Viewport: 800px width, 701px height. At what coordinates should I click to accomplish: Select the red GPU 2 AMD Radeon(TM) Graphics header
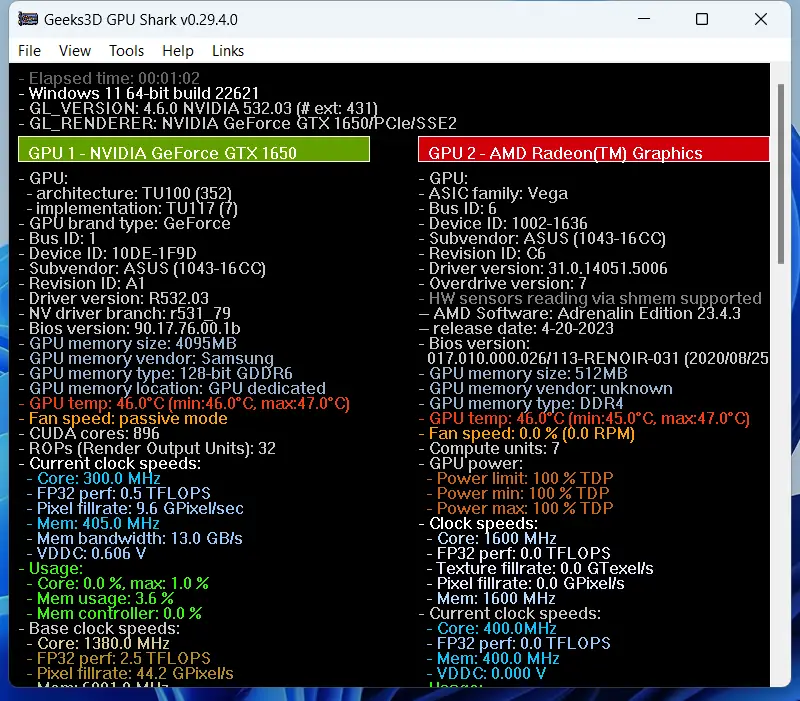594,149
